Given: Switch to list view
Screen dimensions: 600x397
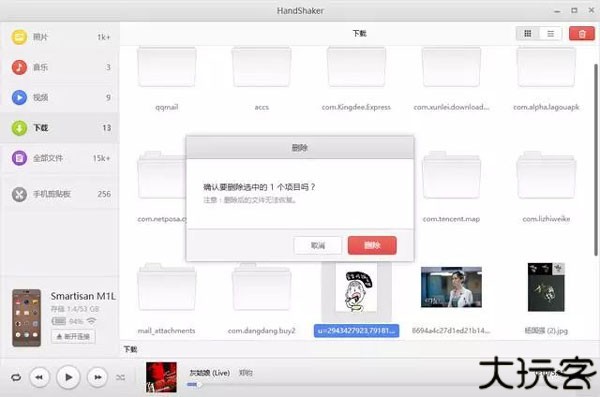Looking at the screenshot, I should (x=550, y=34).
